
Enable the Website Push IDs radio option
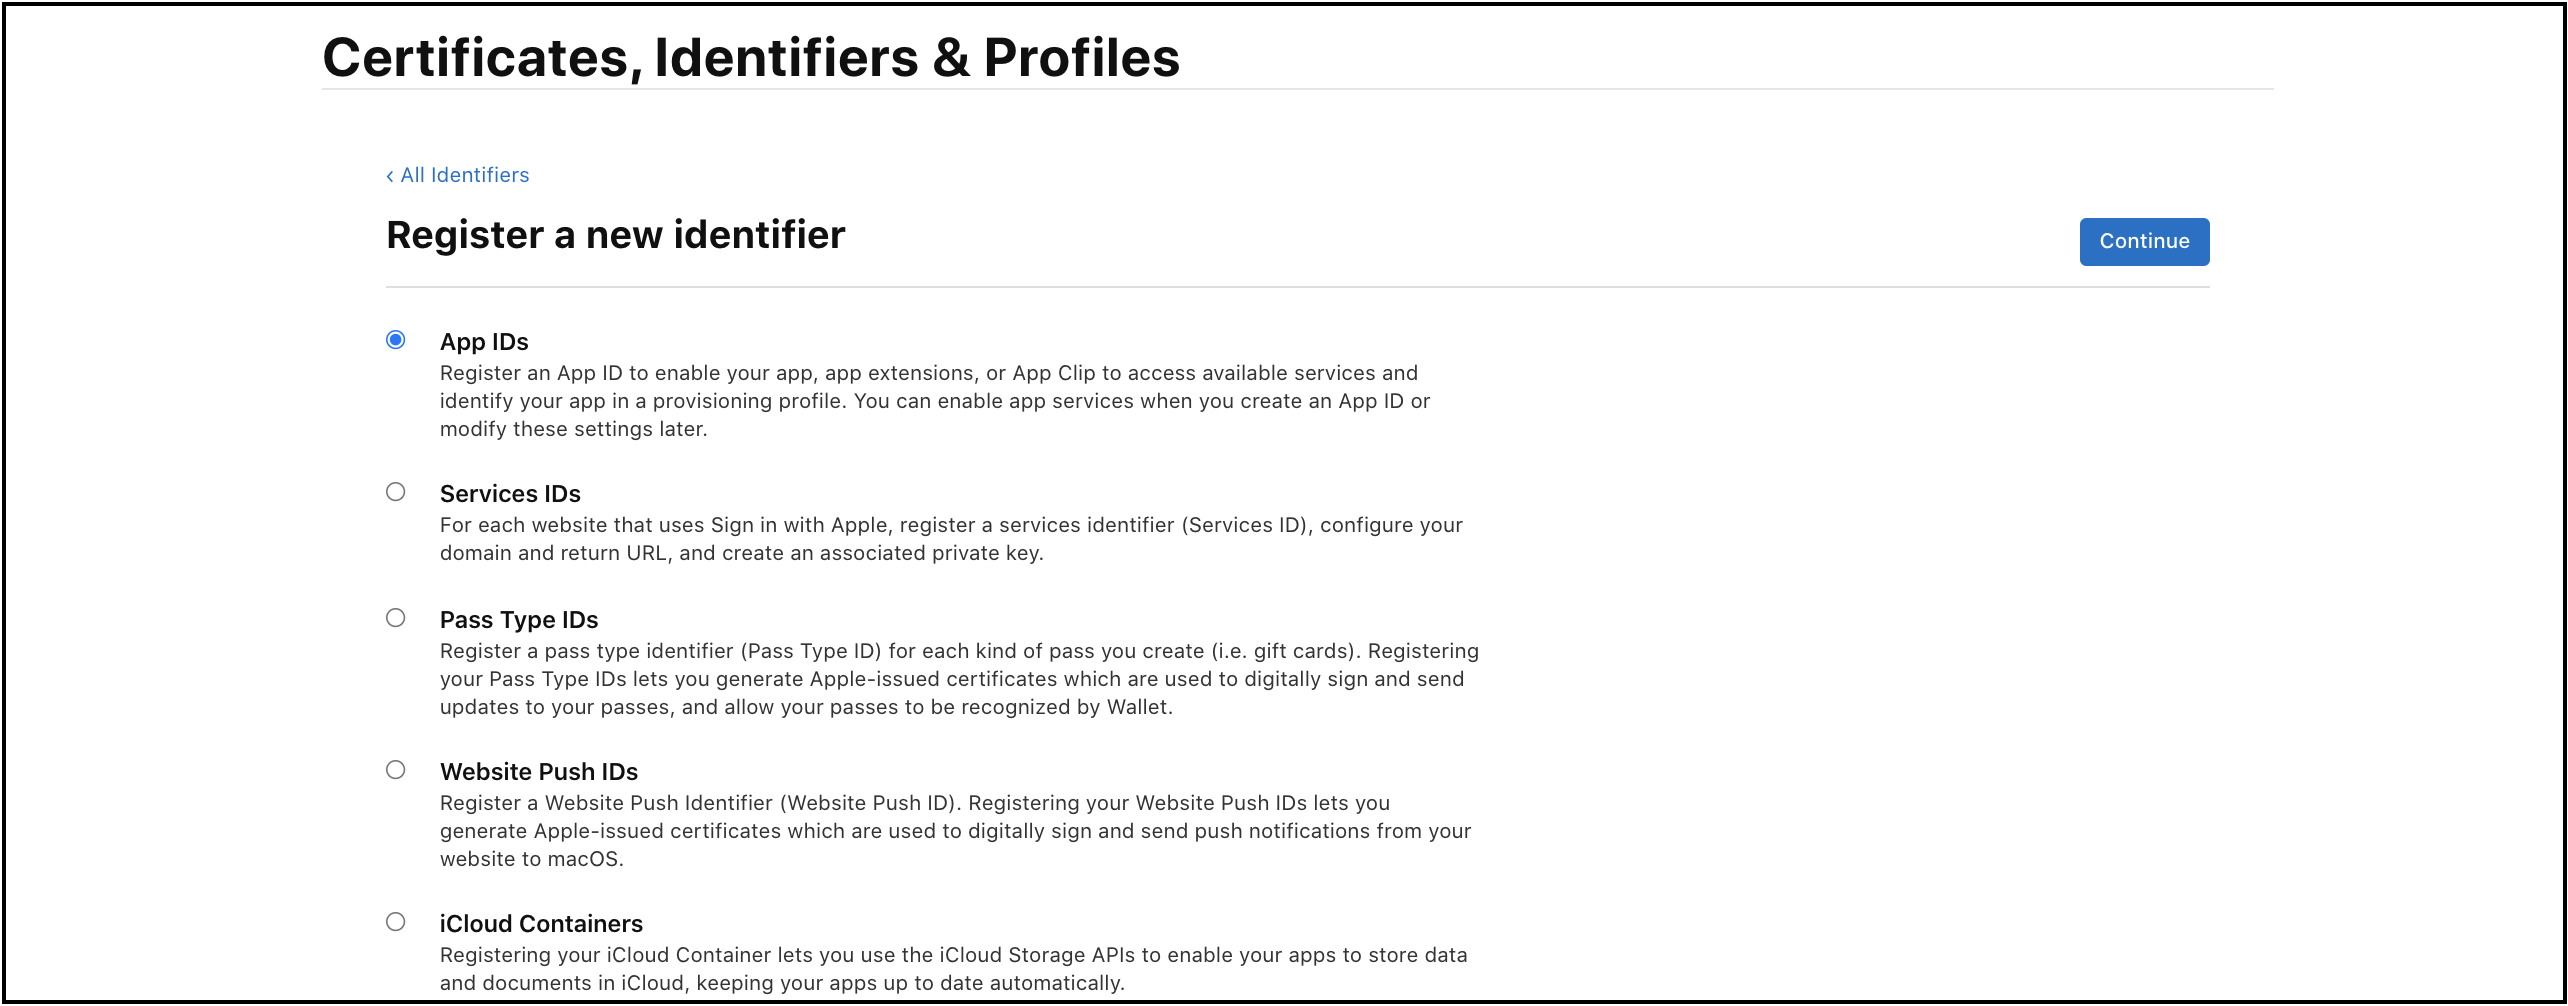[x=396, y=770]
